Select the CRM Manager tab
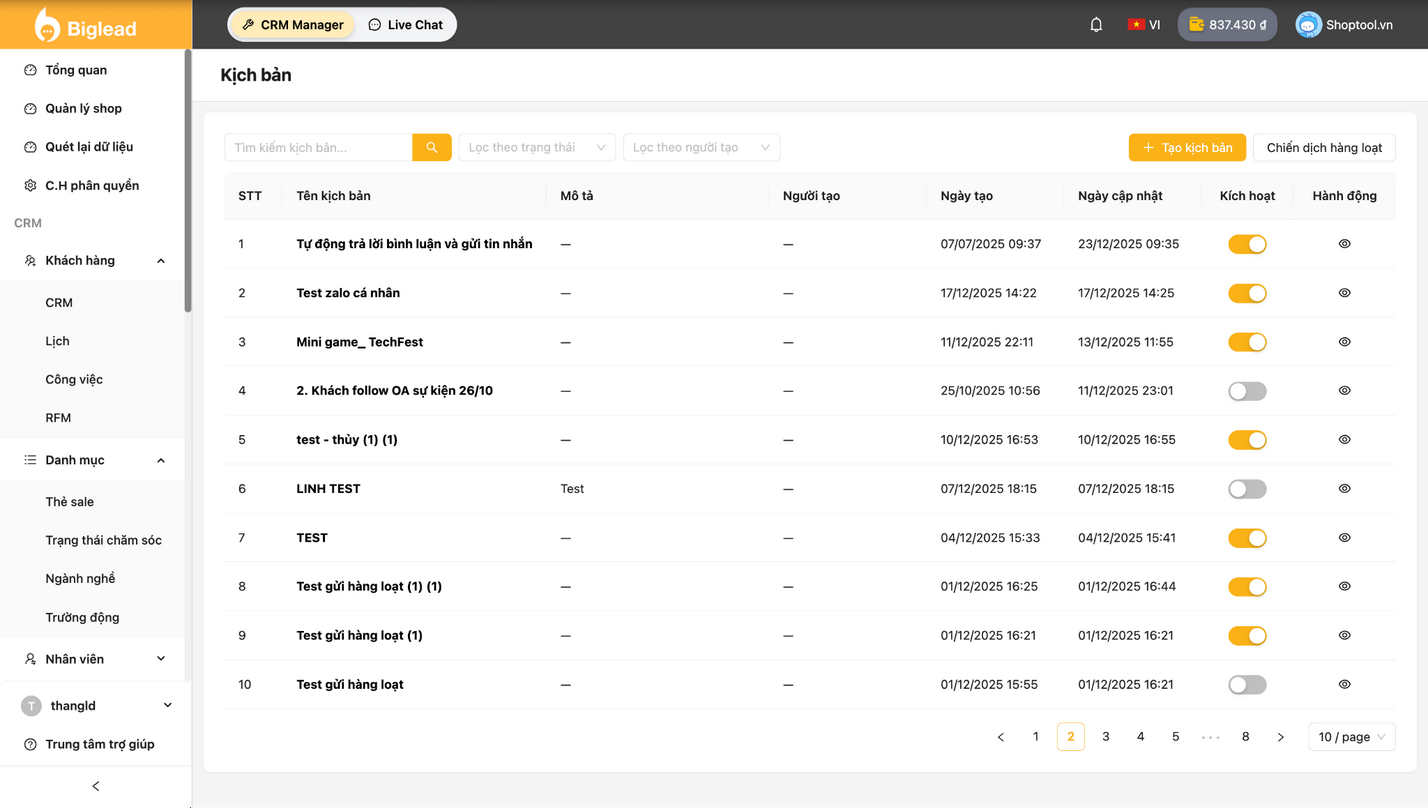The width and height of the screenshot is (1428, 808). coord(292,24)
